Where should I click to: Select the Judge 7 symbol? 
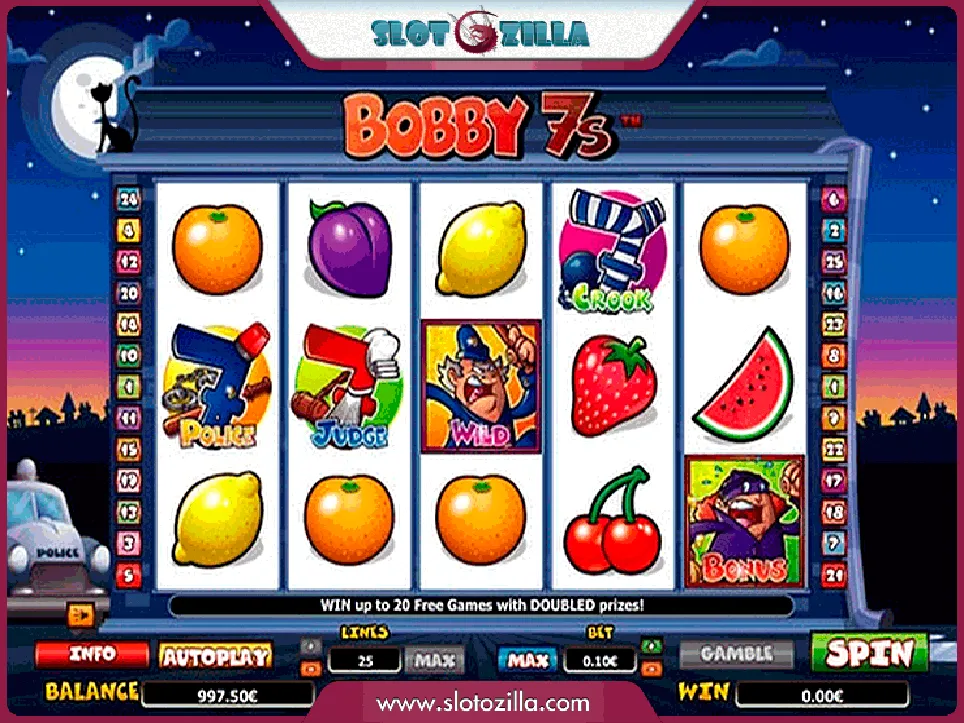click(349, 385)
